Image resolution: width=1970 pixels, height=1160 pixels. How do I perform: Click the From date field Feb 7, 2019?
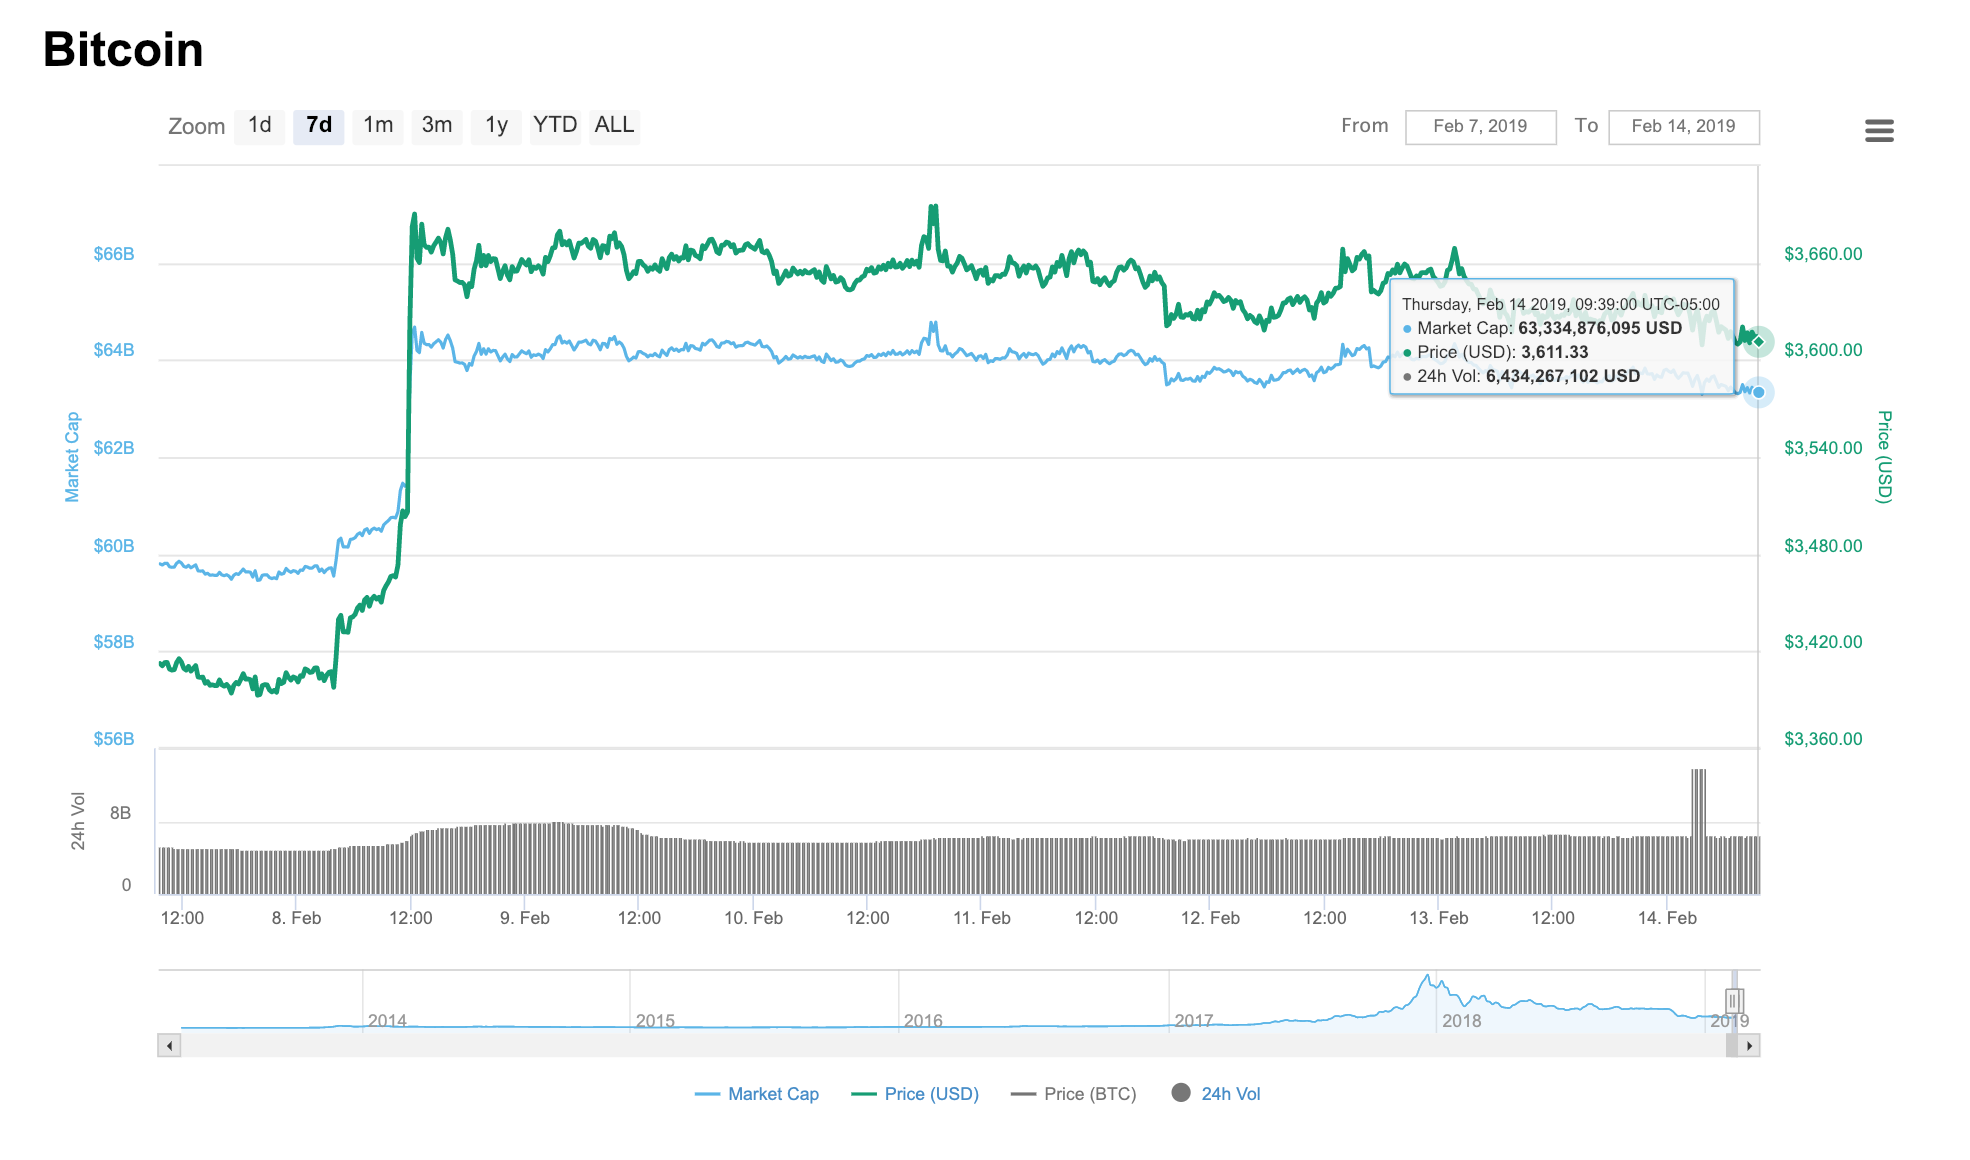tap(1481, 127)
